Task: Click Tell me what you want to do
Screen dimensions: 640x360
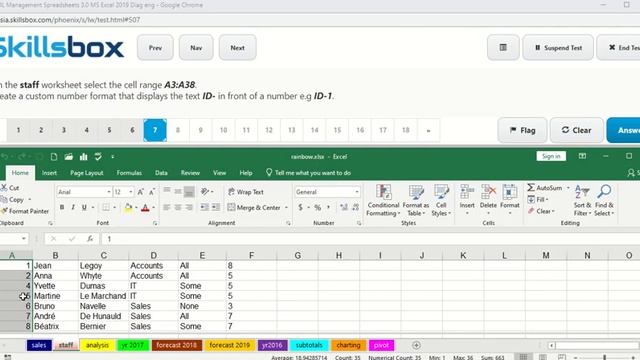Action: pos(309,173)
